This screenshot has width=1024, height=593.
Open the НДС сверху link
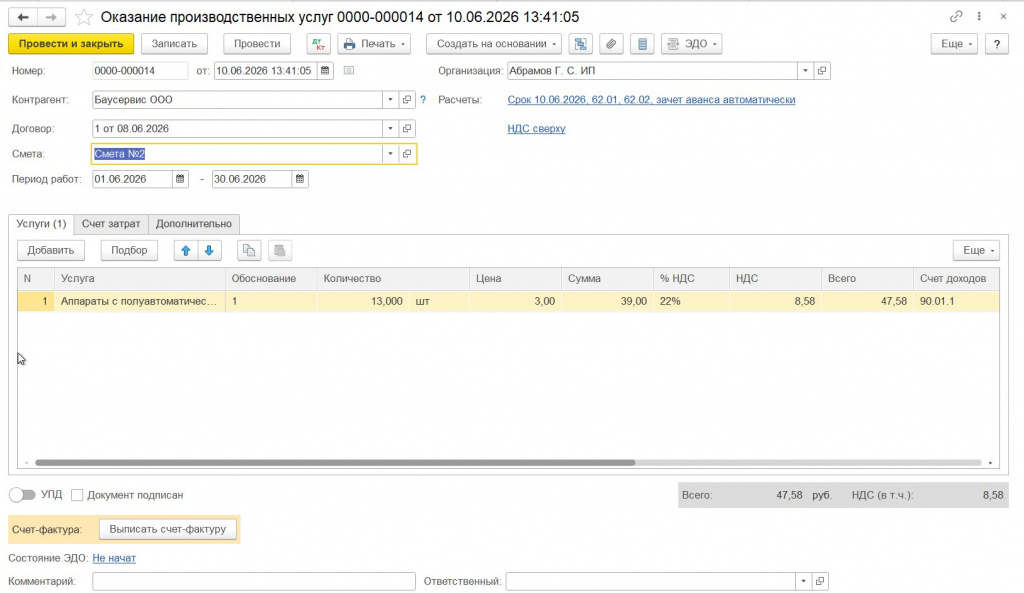click(x=536, y=129)
